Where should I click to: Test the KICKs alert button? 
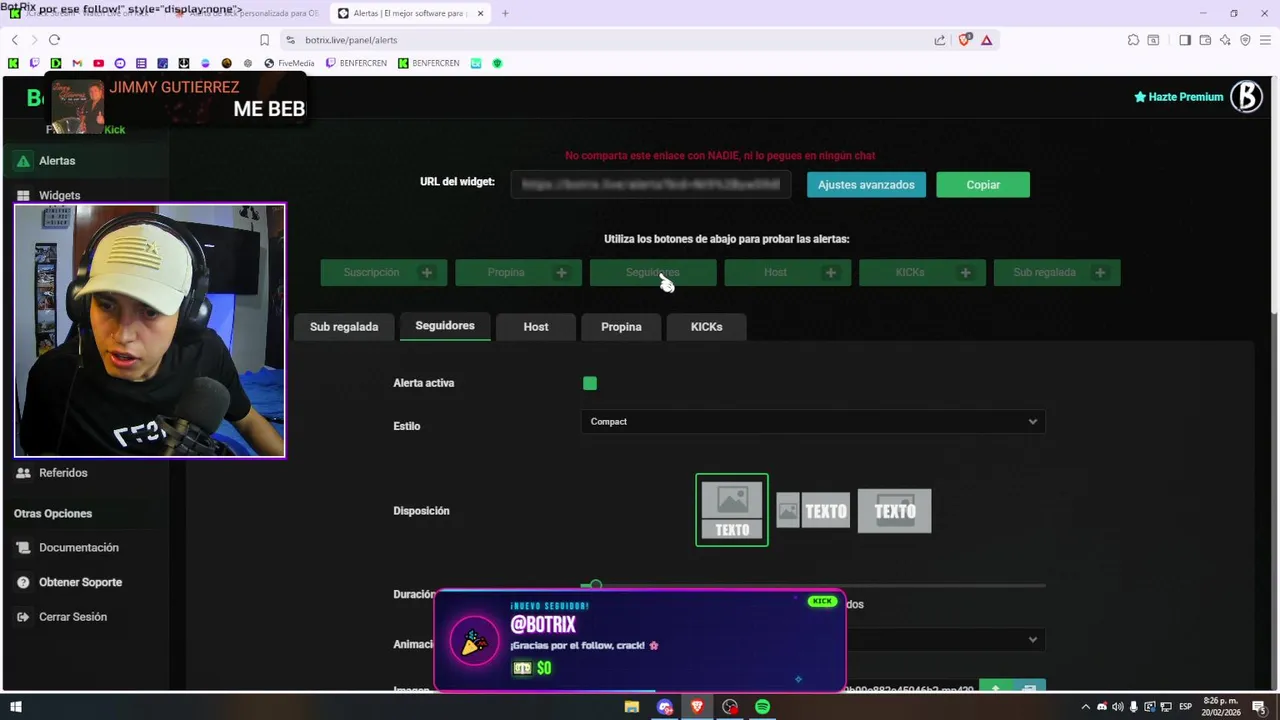[x=922, y=272]
